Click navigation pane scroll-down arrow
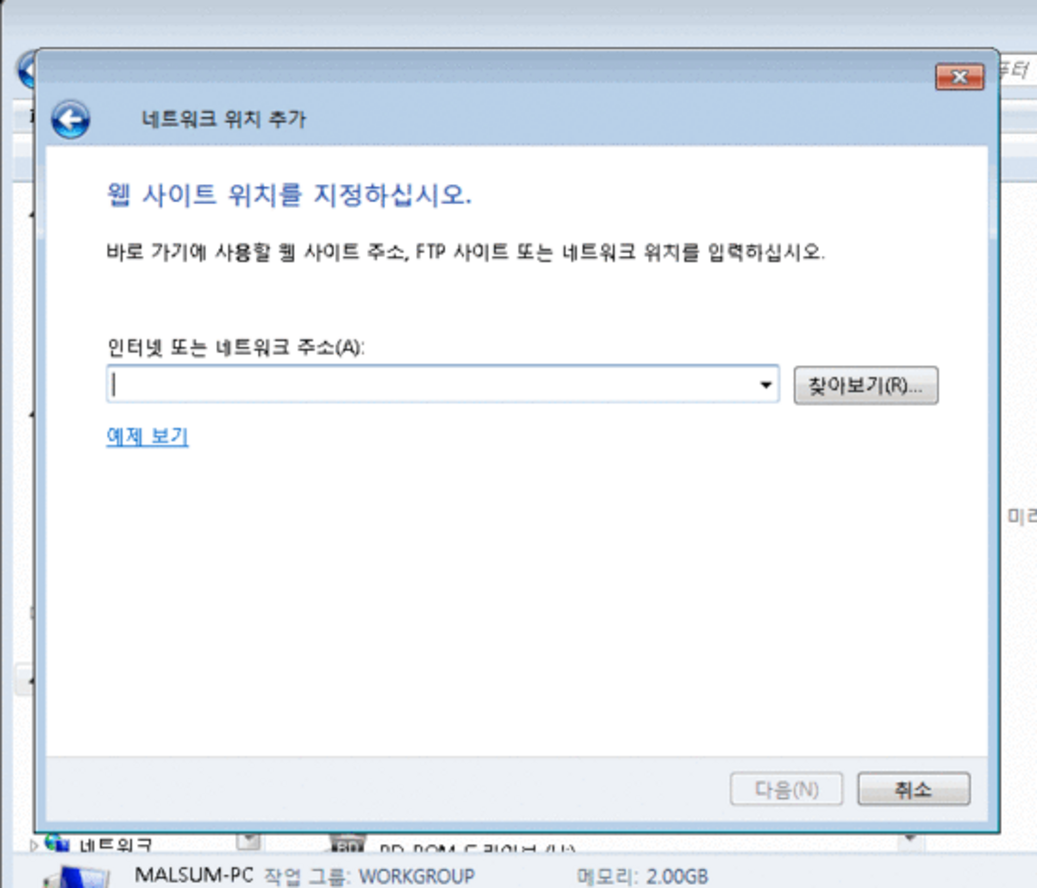 click(248, 841)
